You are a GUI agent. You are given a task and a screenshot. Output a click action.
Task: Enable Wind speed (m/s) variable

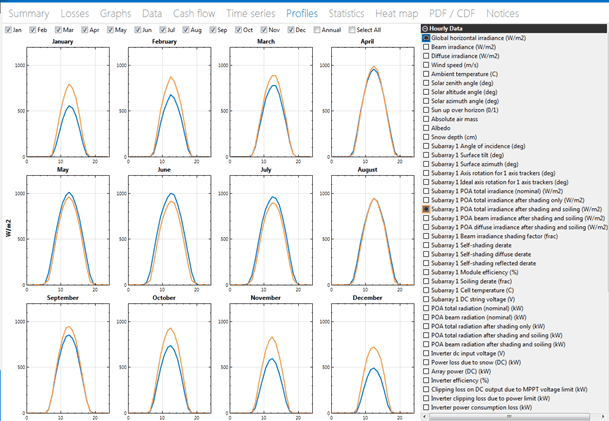426,65
